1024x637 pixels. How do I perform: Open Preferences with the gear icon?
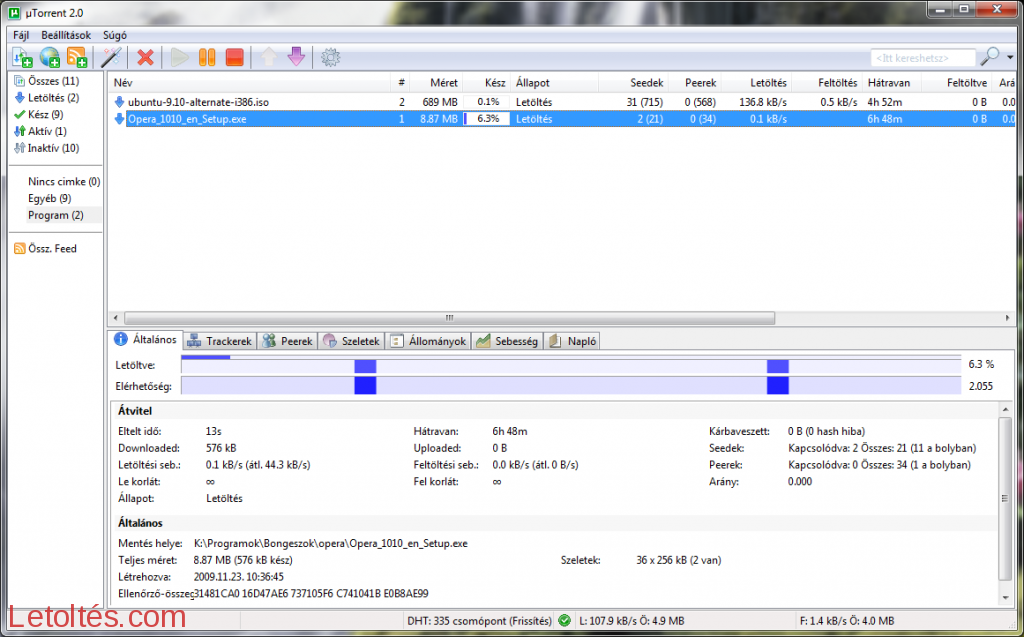pos(330,57)
